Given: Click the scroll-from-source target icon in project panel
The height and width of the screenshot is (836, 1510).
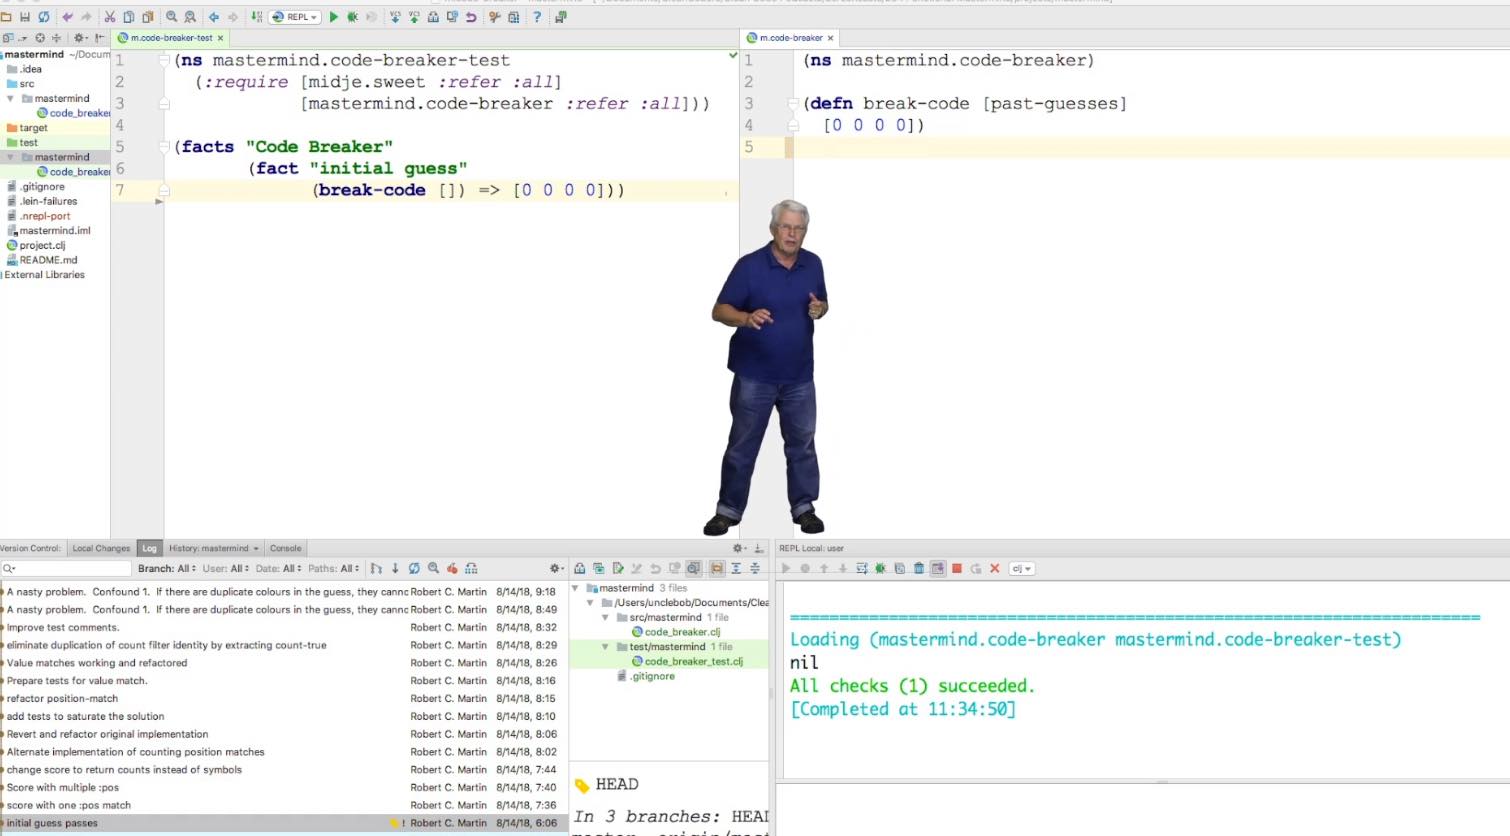Looking at the screenshot, I should pos(40,38).
